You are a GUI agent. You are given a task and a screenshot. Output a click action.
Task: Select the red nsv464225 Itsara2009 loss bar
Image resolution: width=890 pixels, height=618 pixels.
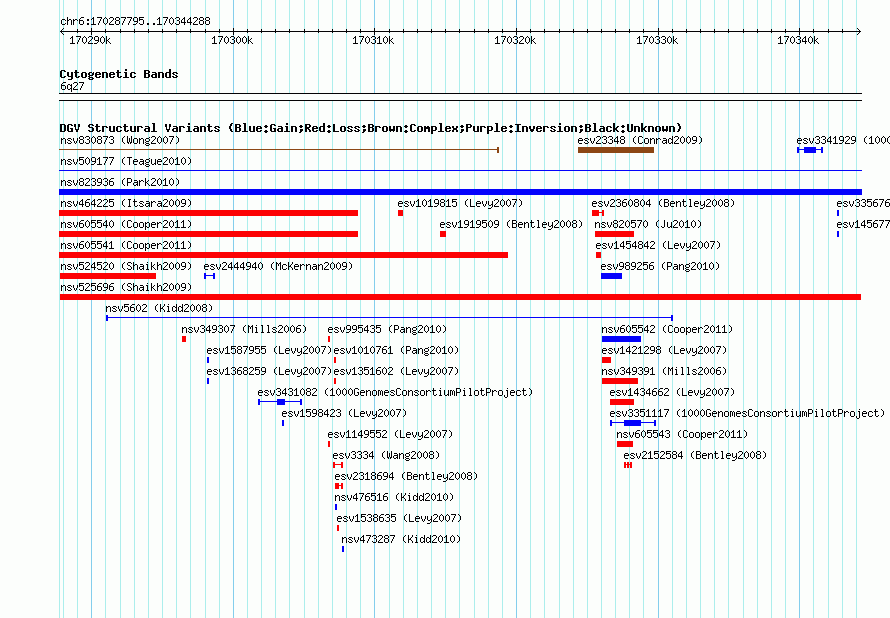click(208, 213)
